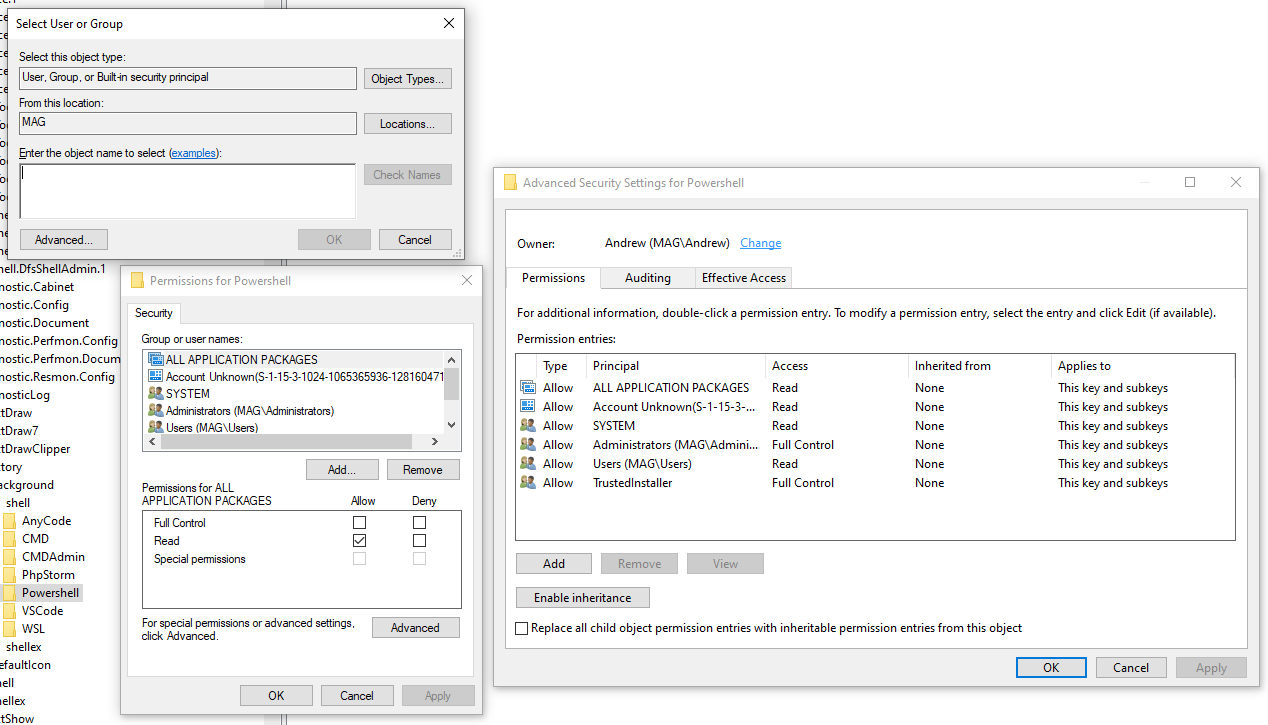Click the Change owner link
Screen dimensions: 1268x725
click(760, 242)
